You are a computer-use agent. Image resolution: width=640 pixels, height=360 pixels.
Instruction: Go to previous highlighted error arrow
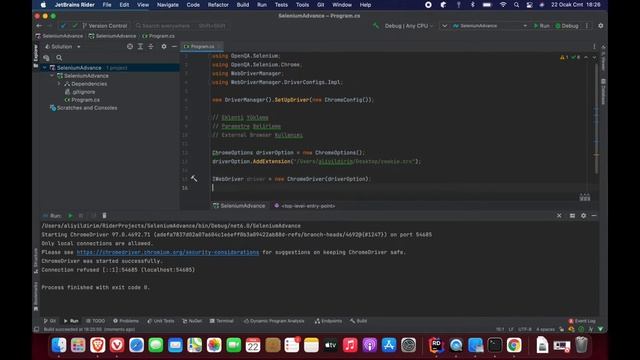point(586,57)
